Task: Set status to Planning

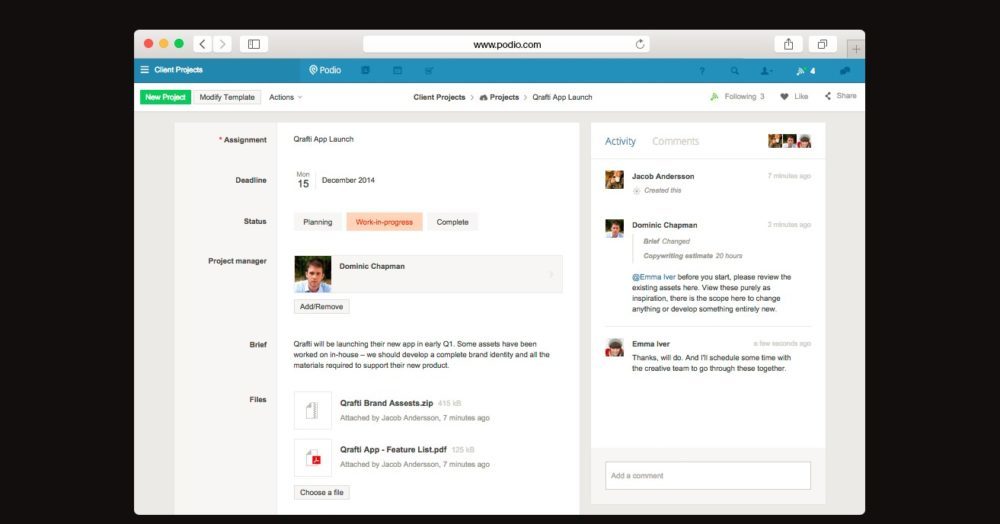Action: click(x=317, y=222)
